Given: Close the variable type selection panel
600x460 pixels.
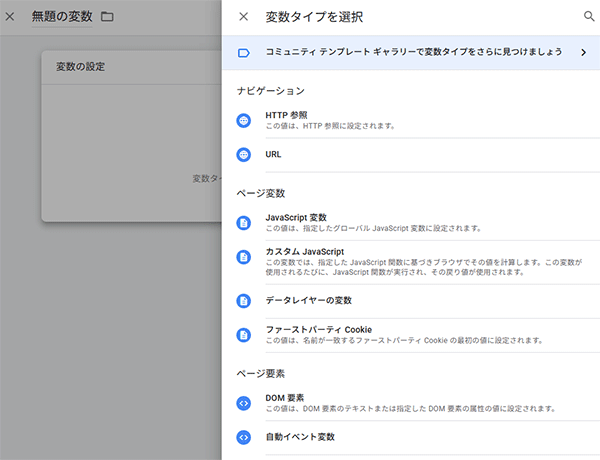Looking at the screenshot, I should click(243, 16).
